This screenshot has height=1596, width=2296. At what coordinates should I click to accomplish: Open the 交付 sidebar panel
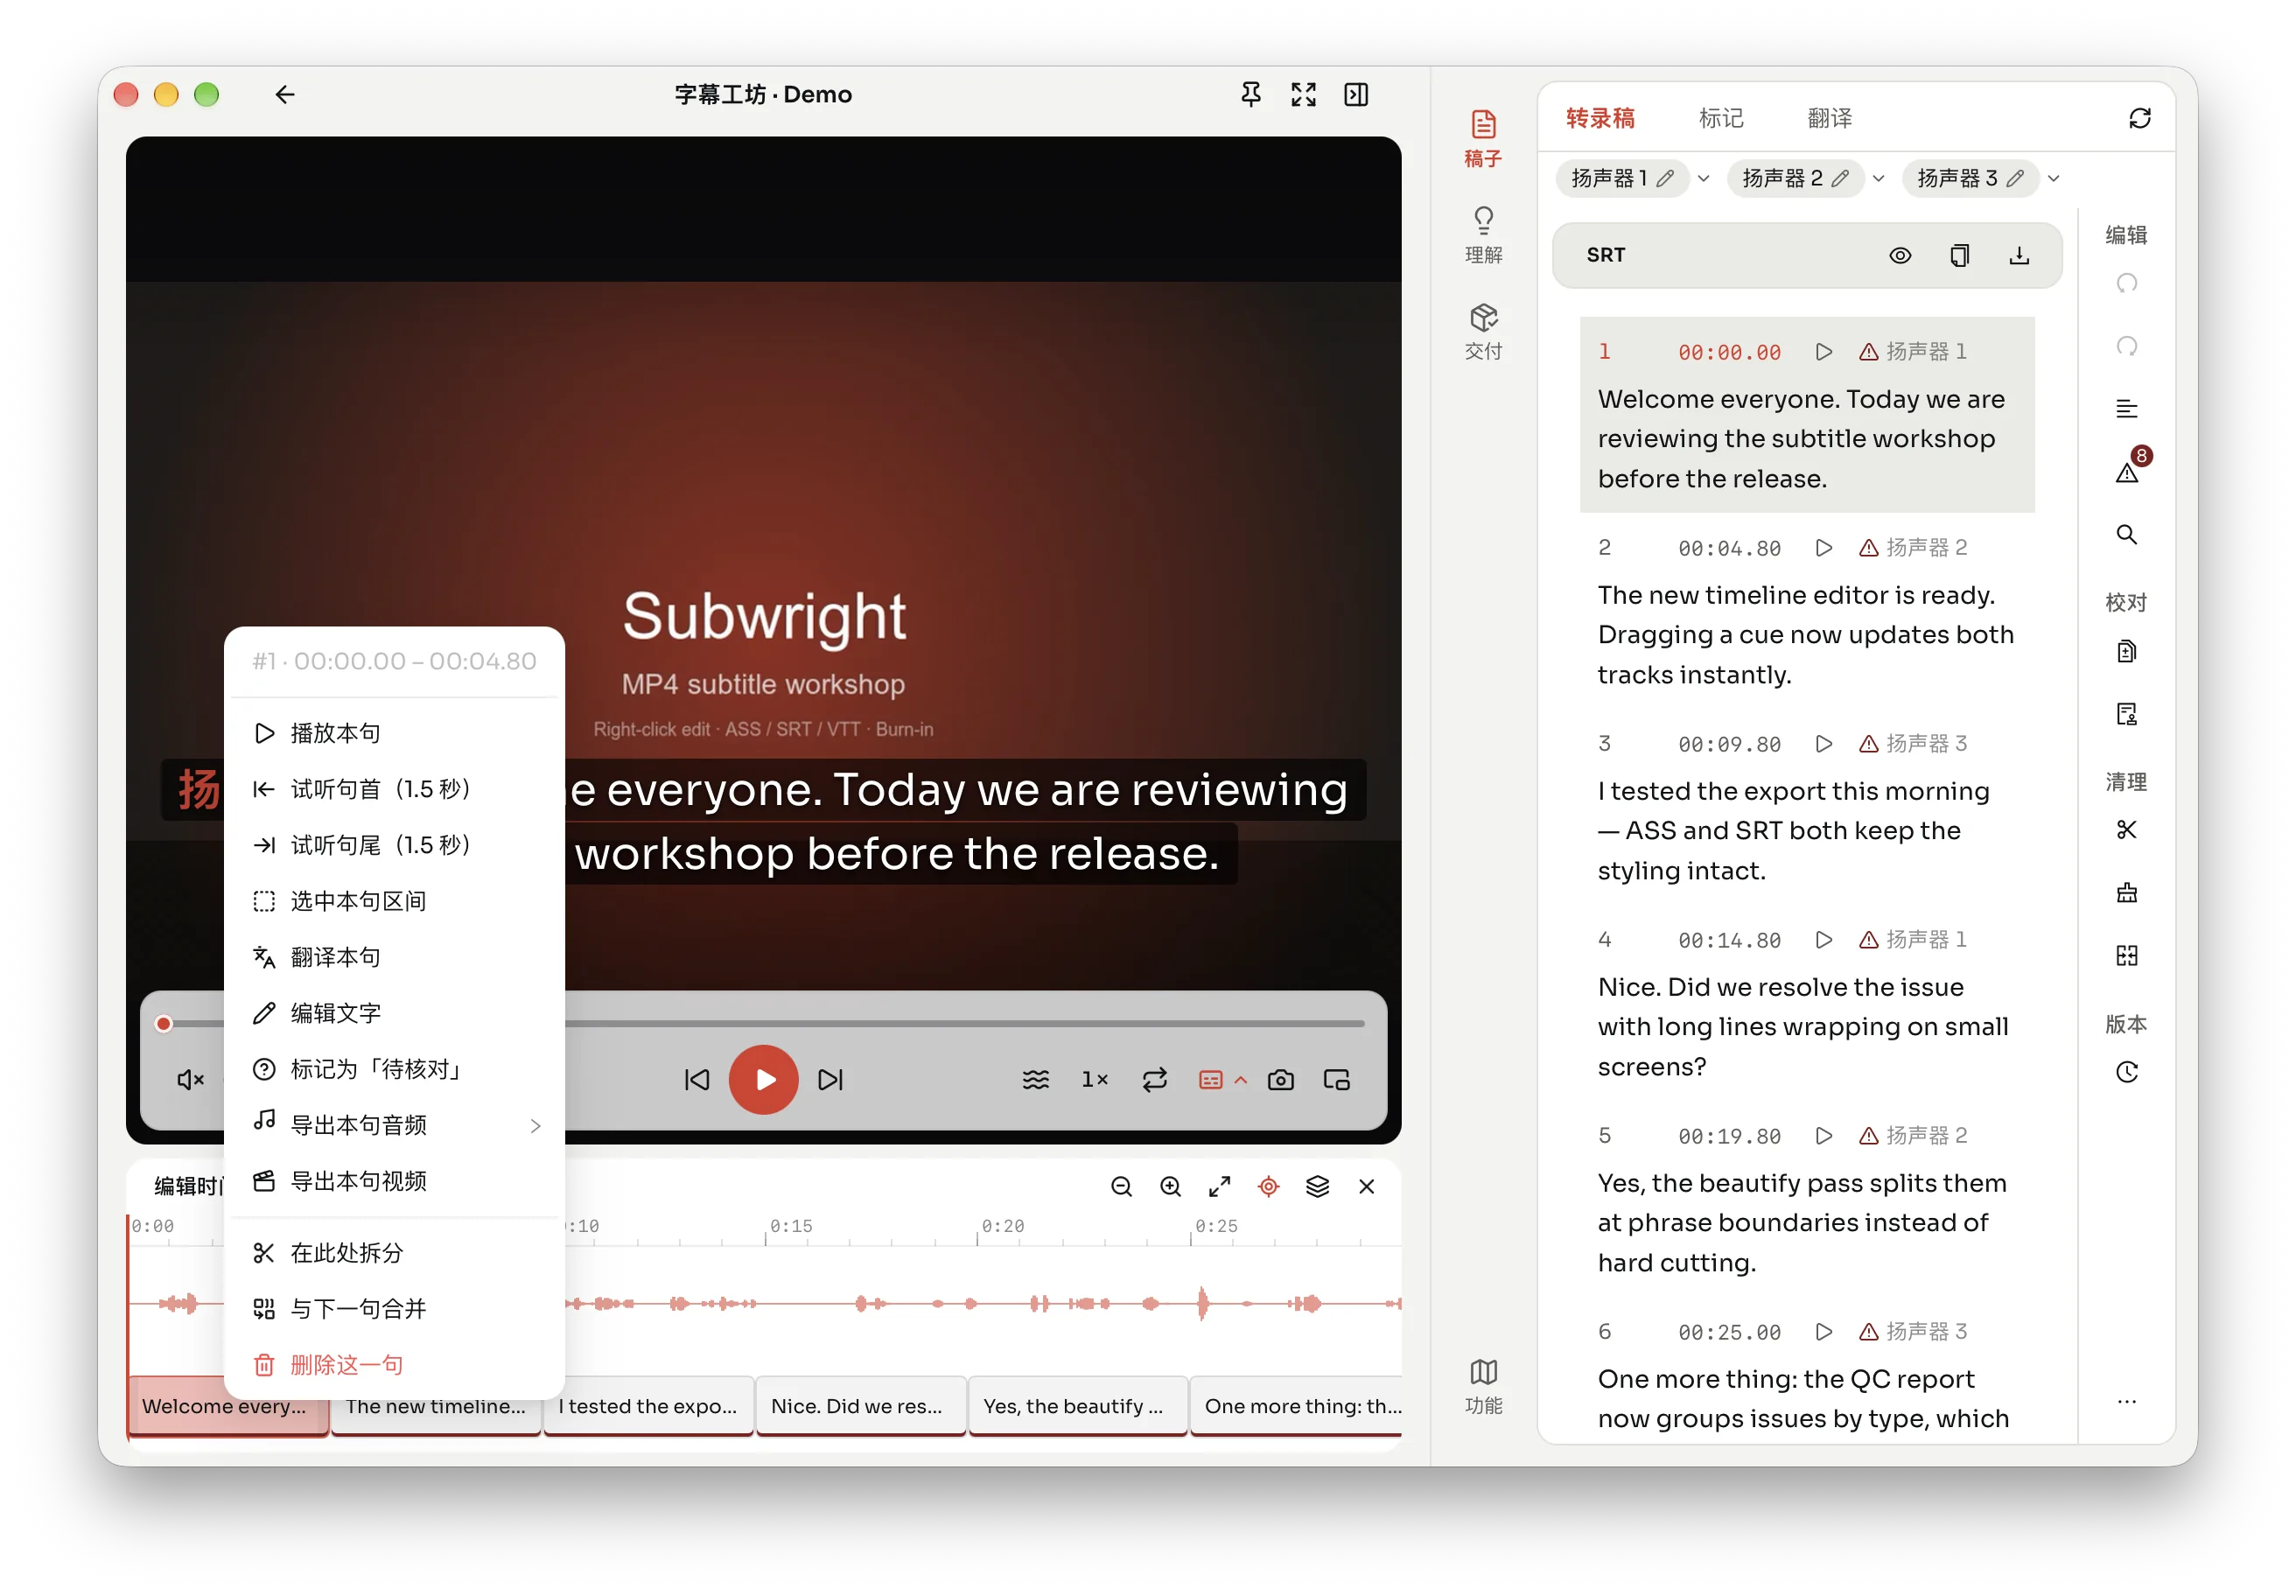[x=1483, y=331]
